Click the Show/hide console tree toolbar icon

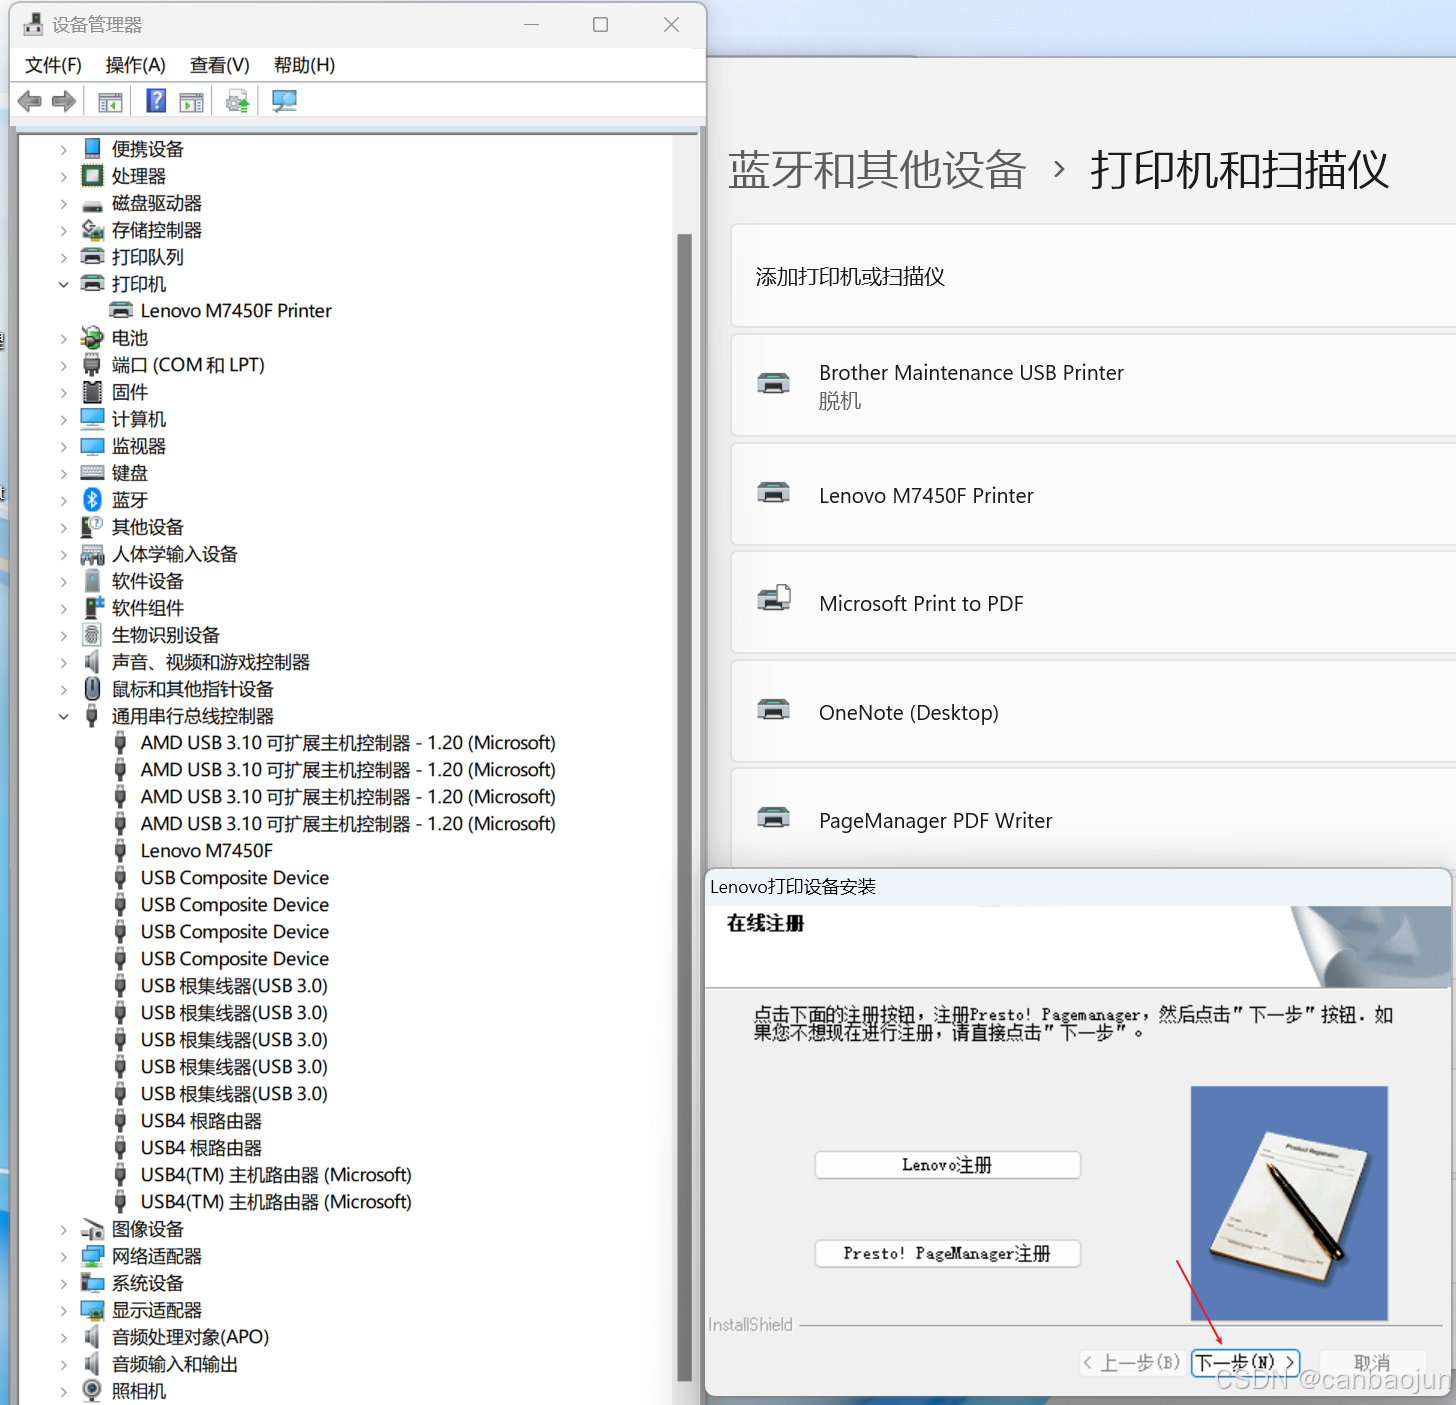[x=110, y=101]
